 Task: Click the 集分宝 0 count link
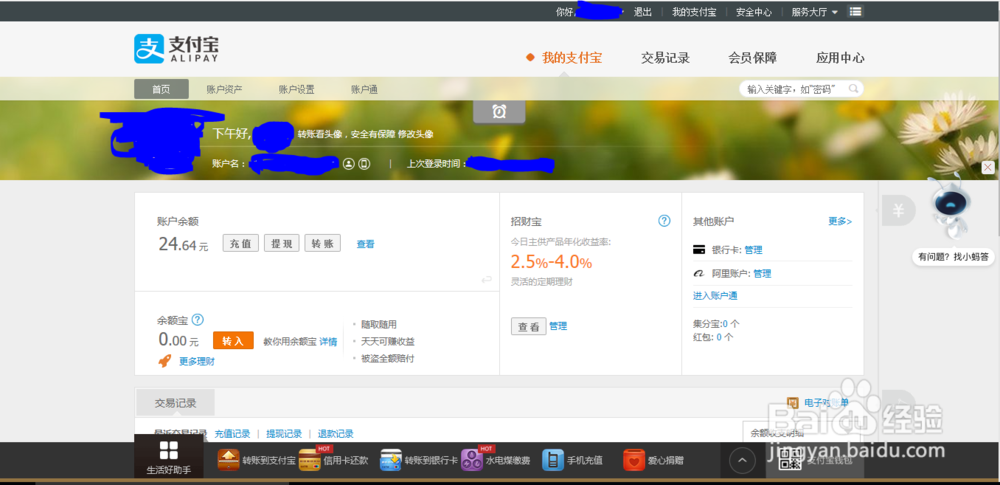pos(725,324)
